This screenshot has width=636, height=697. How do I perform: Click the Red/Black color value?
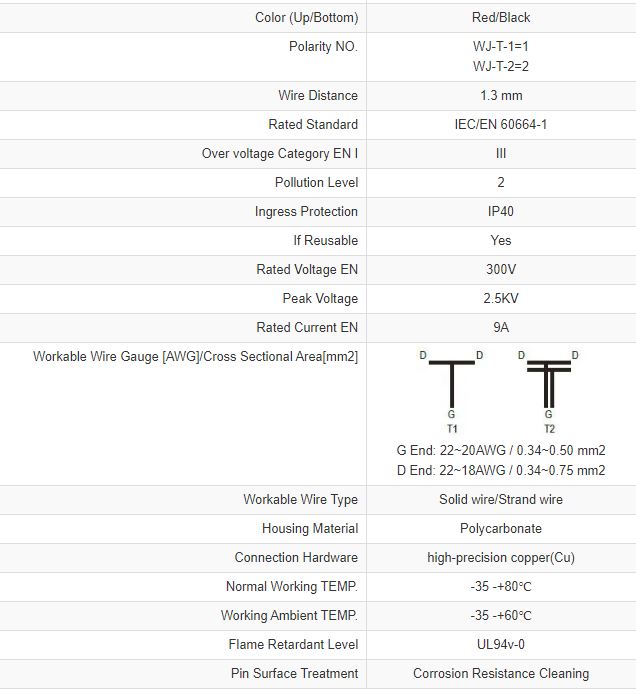(501, 17)
